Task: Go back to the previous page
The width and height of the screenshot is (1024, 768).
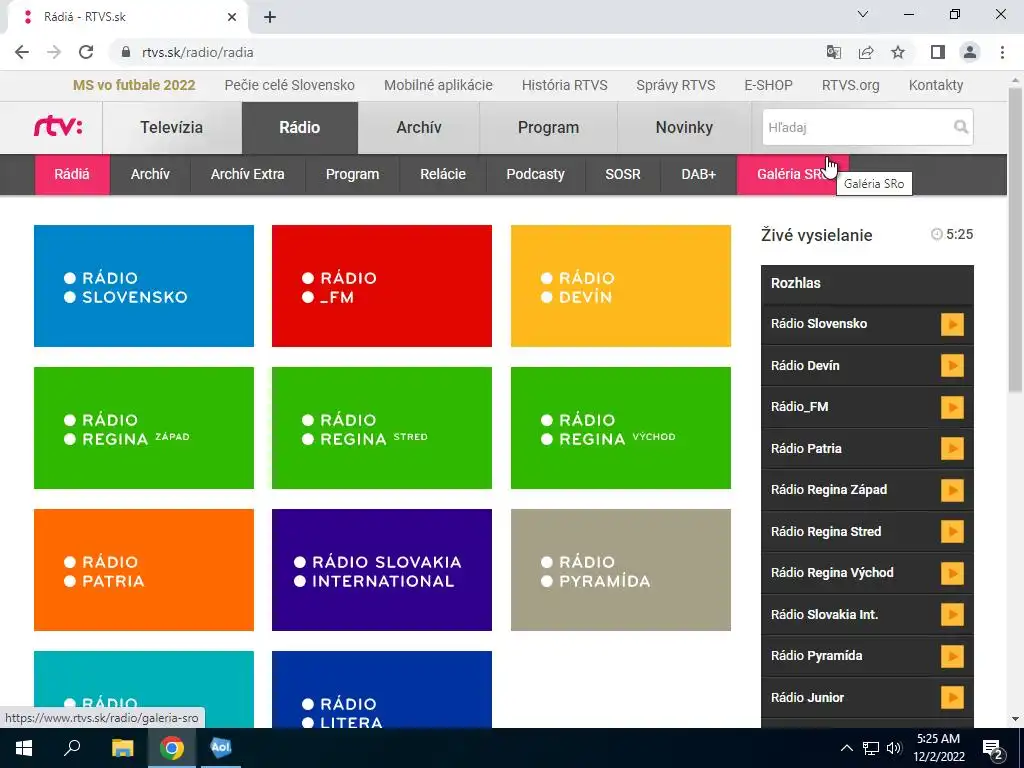Action: 22,52
